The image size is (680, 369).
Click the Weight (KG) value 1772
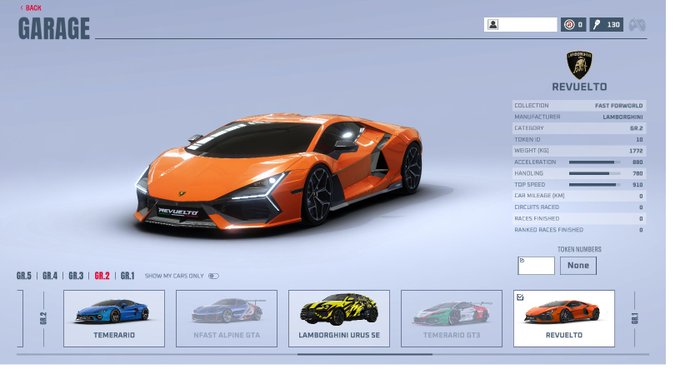(x=636, y=151)
